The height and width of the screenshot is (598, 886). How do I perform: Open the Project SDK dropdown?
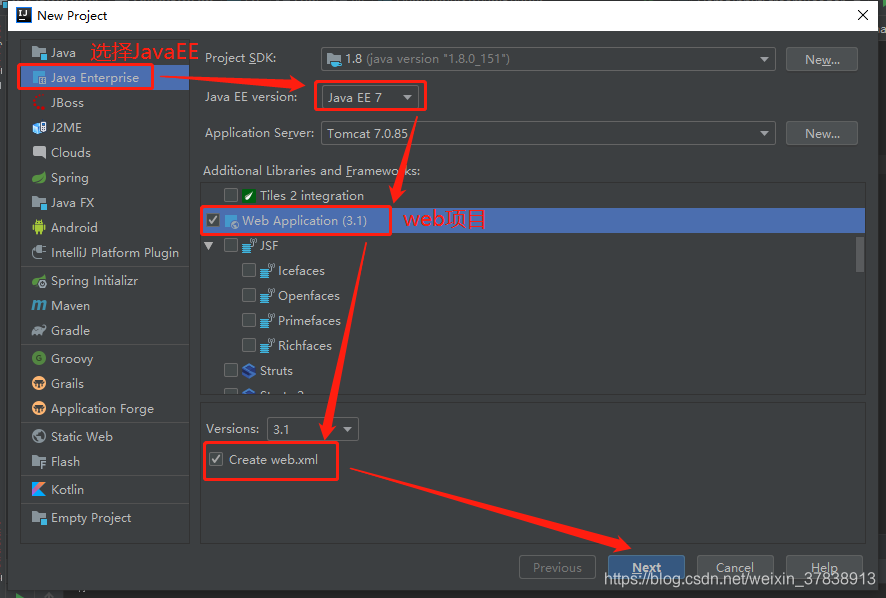coord(548,59)
